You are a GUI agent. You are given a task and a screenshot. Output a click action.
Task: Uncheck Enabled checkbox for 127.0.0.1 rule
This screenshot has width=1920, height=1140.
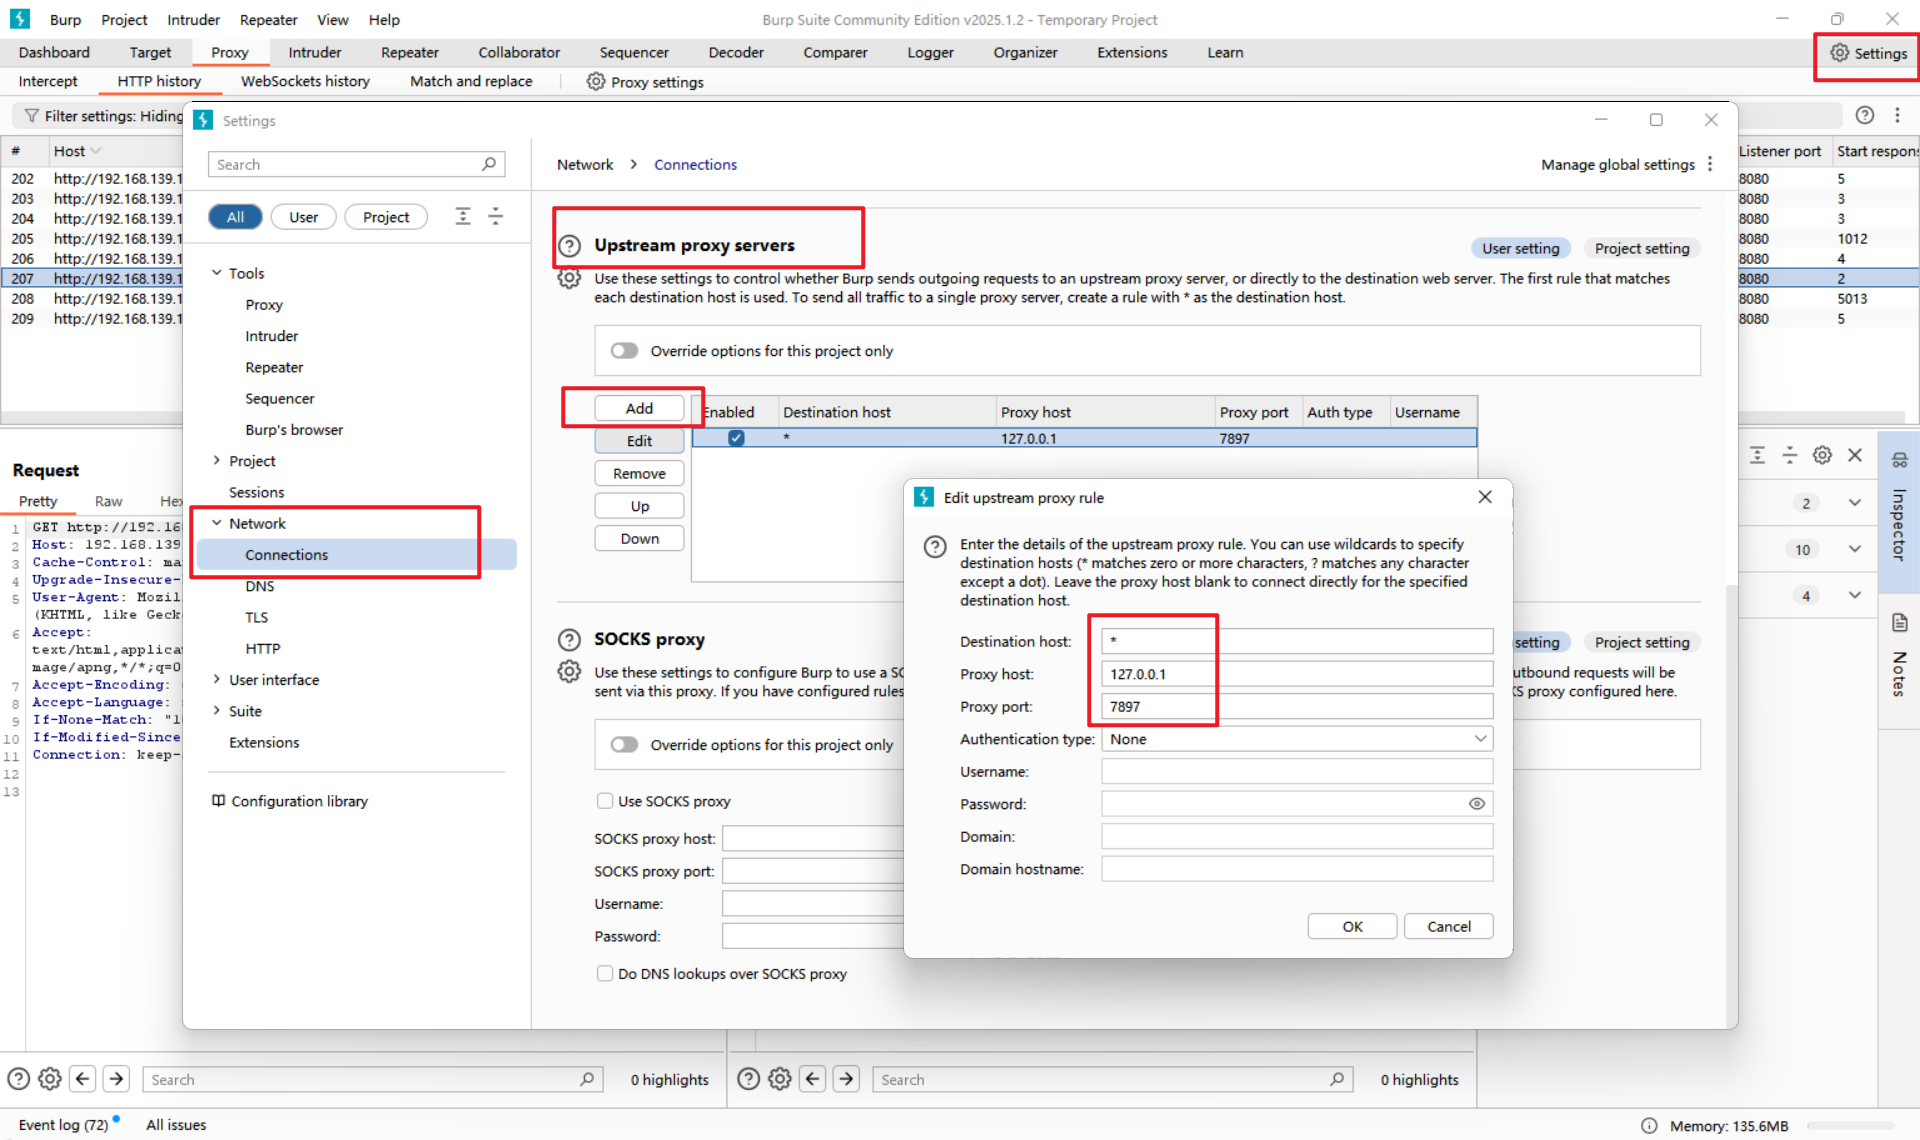coord(736,438)
